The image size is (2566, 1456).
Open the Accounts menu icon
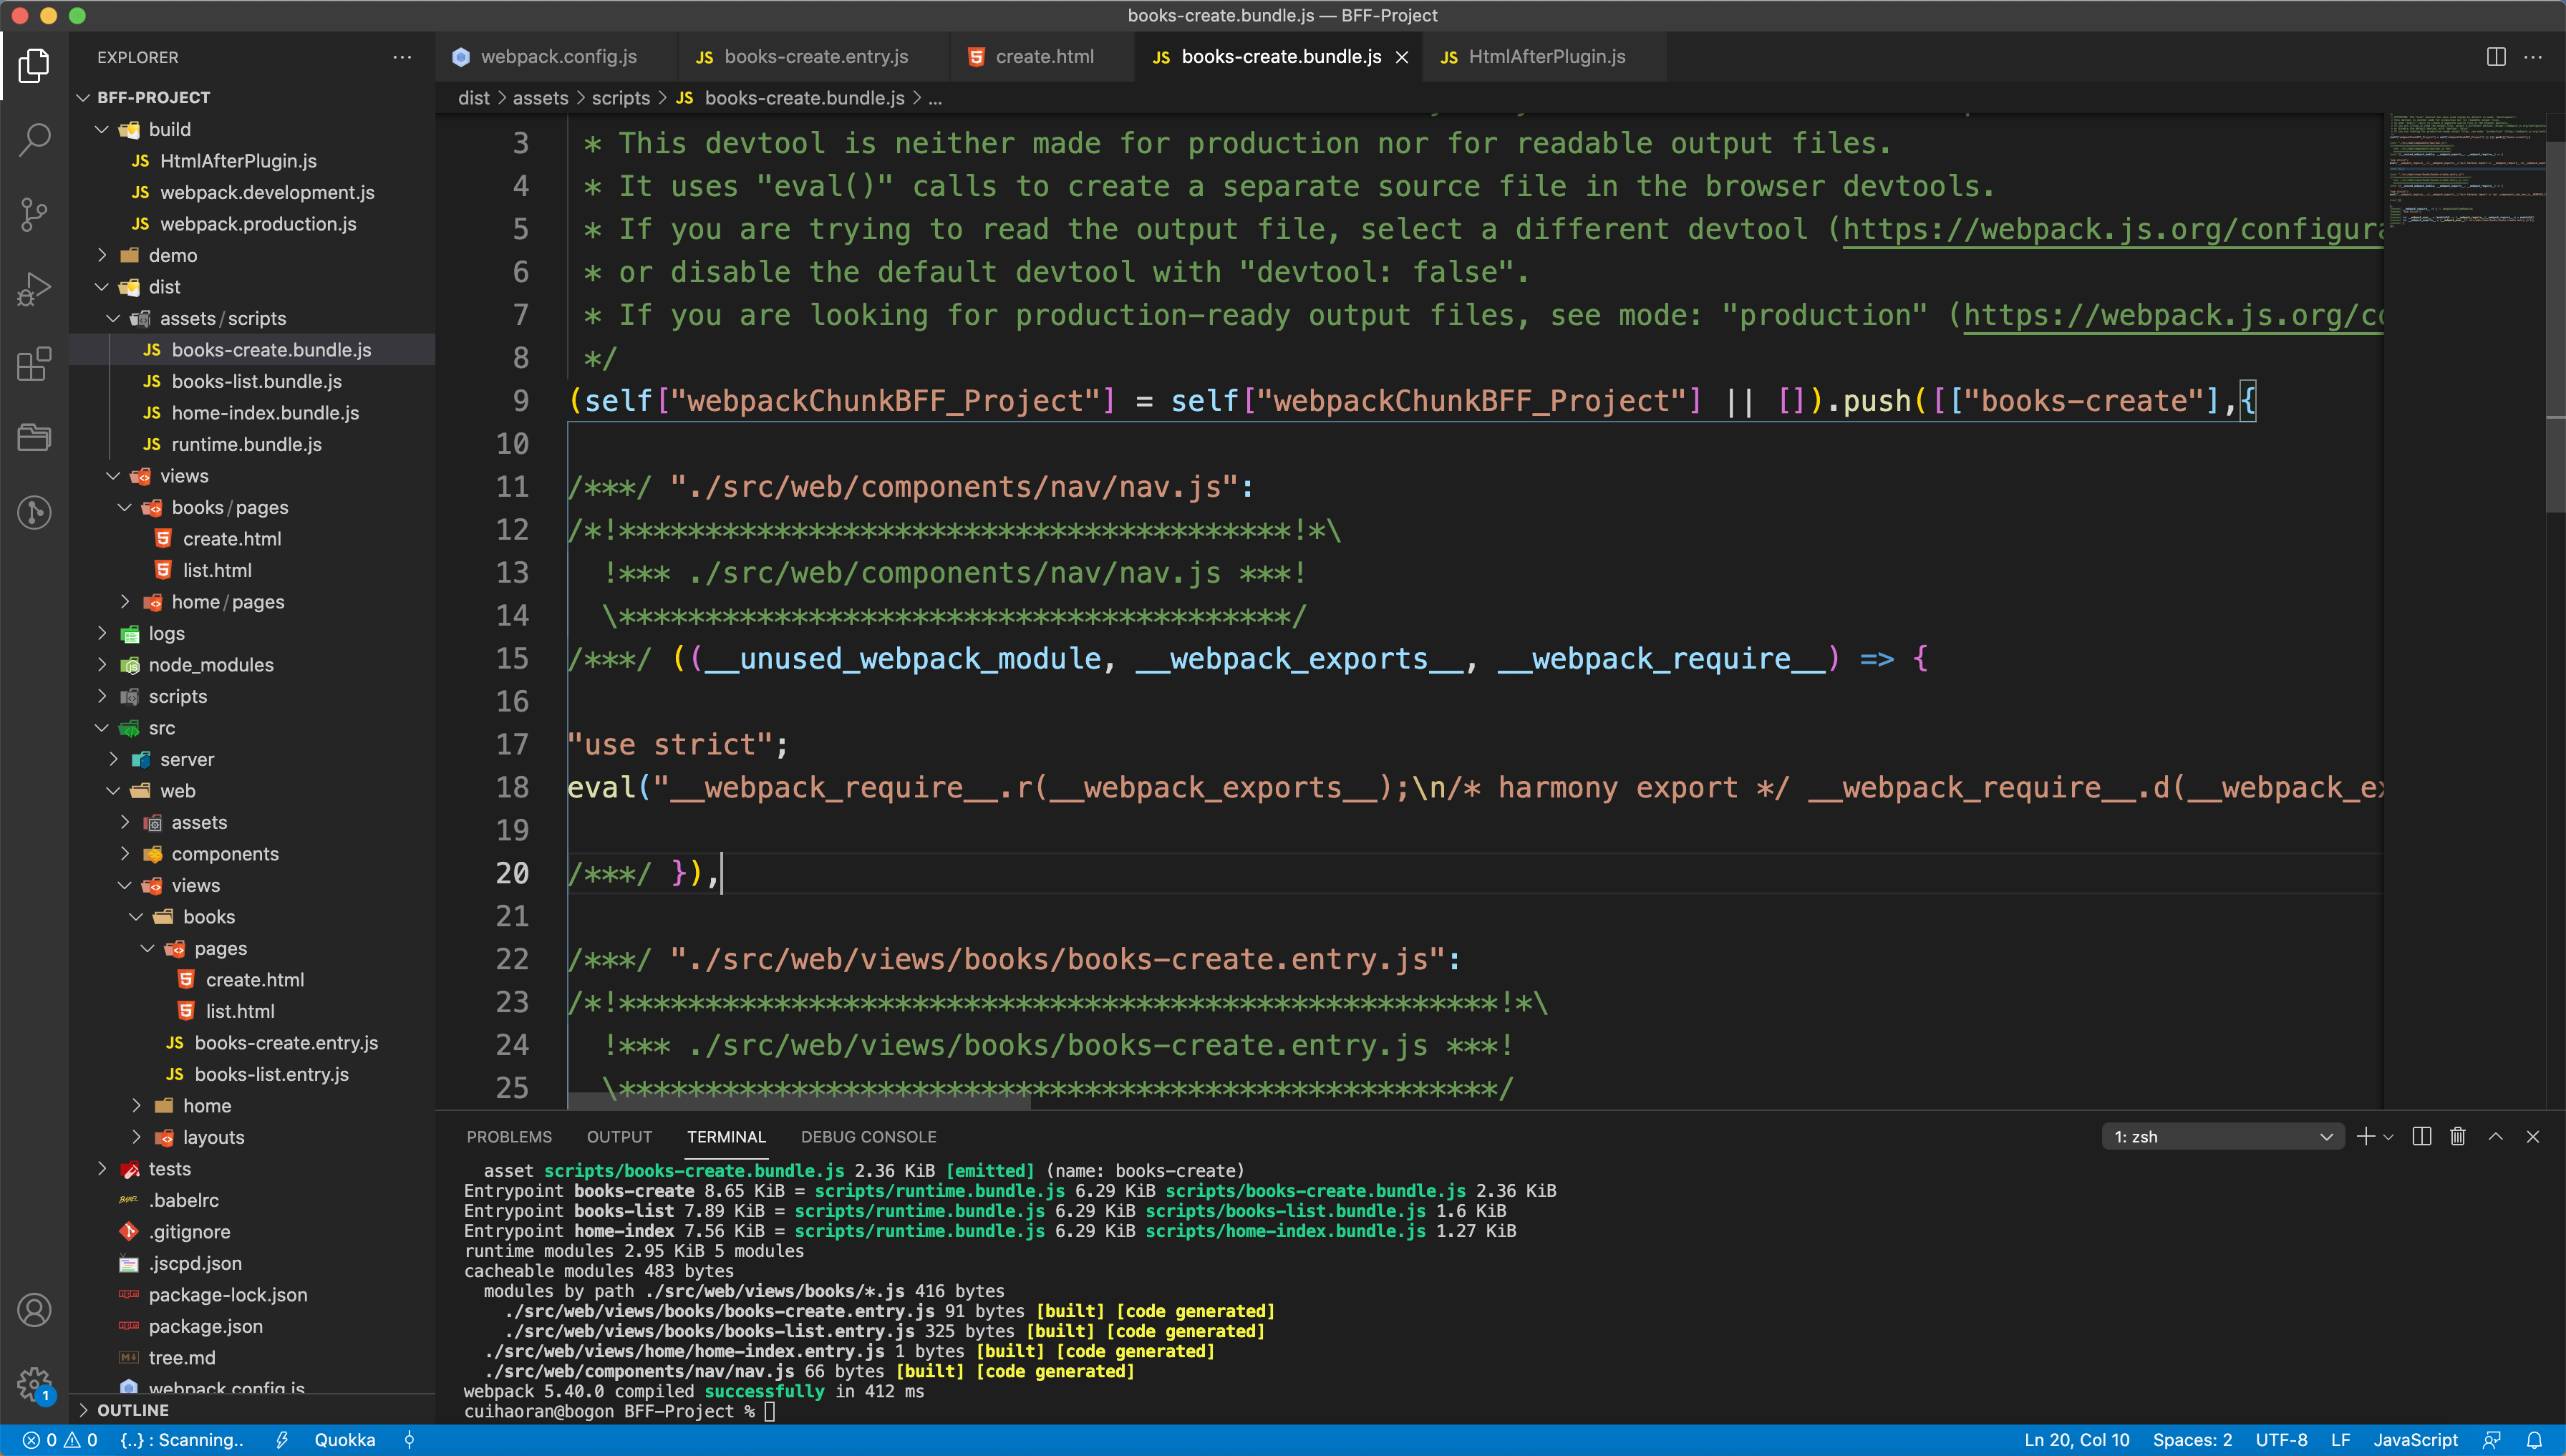(34, 1310)
